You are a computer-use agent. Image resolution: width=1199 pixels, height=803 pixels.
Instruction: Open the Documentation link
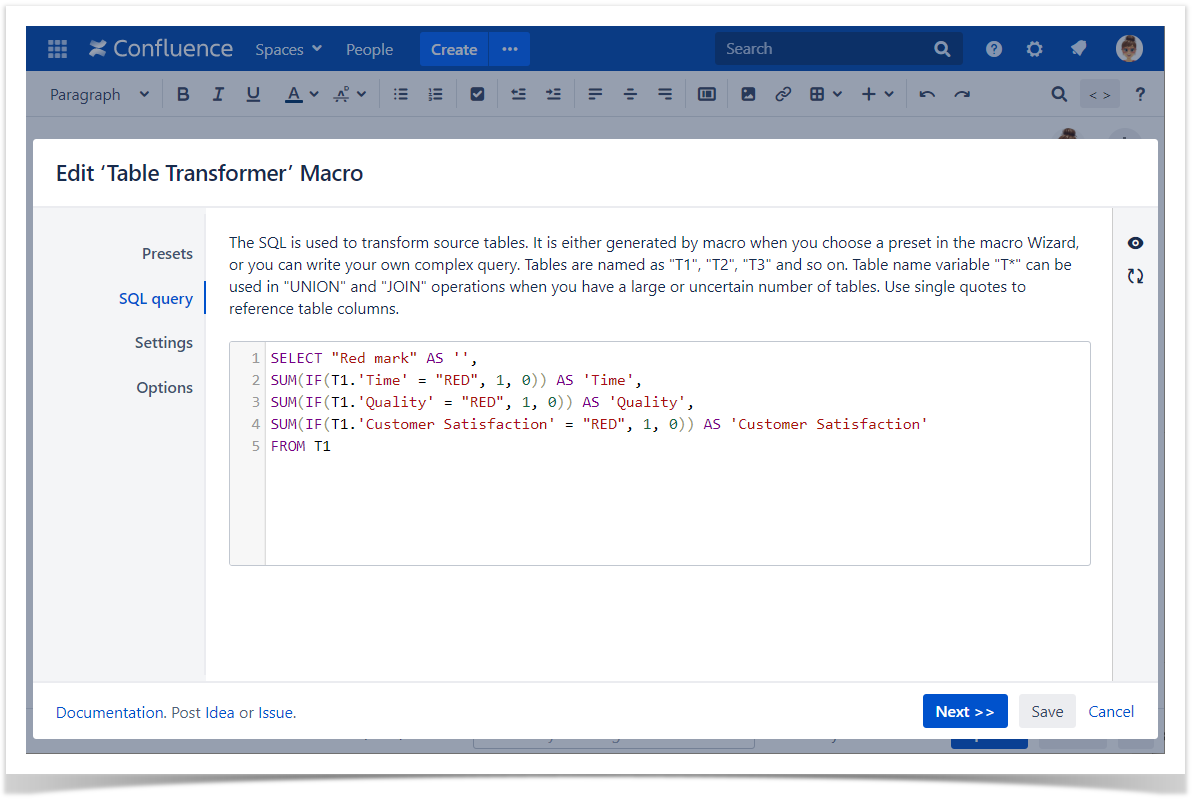tap(109, 712)
